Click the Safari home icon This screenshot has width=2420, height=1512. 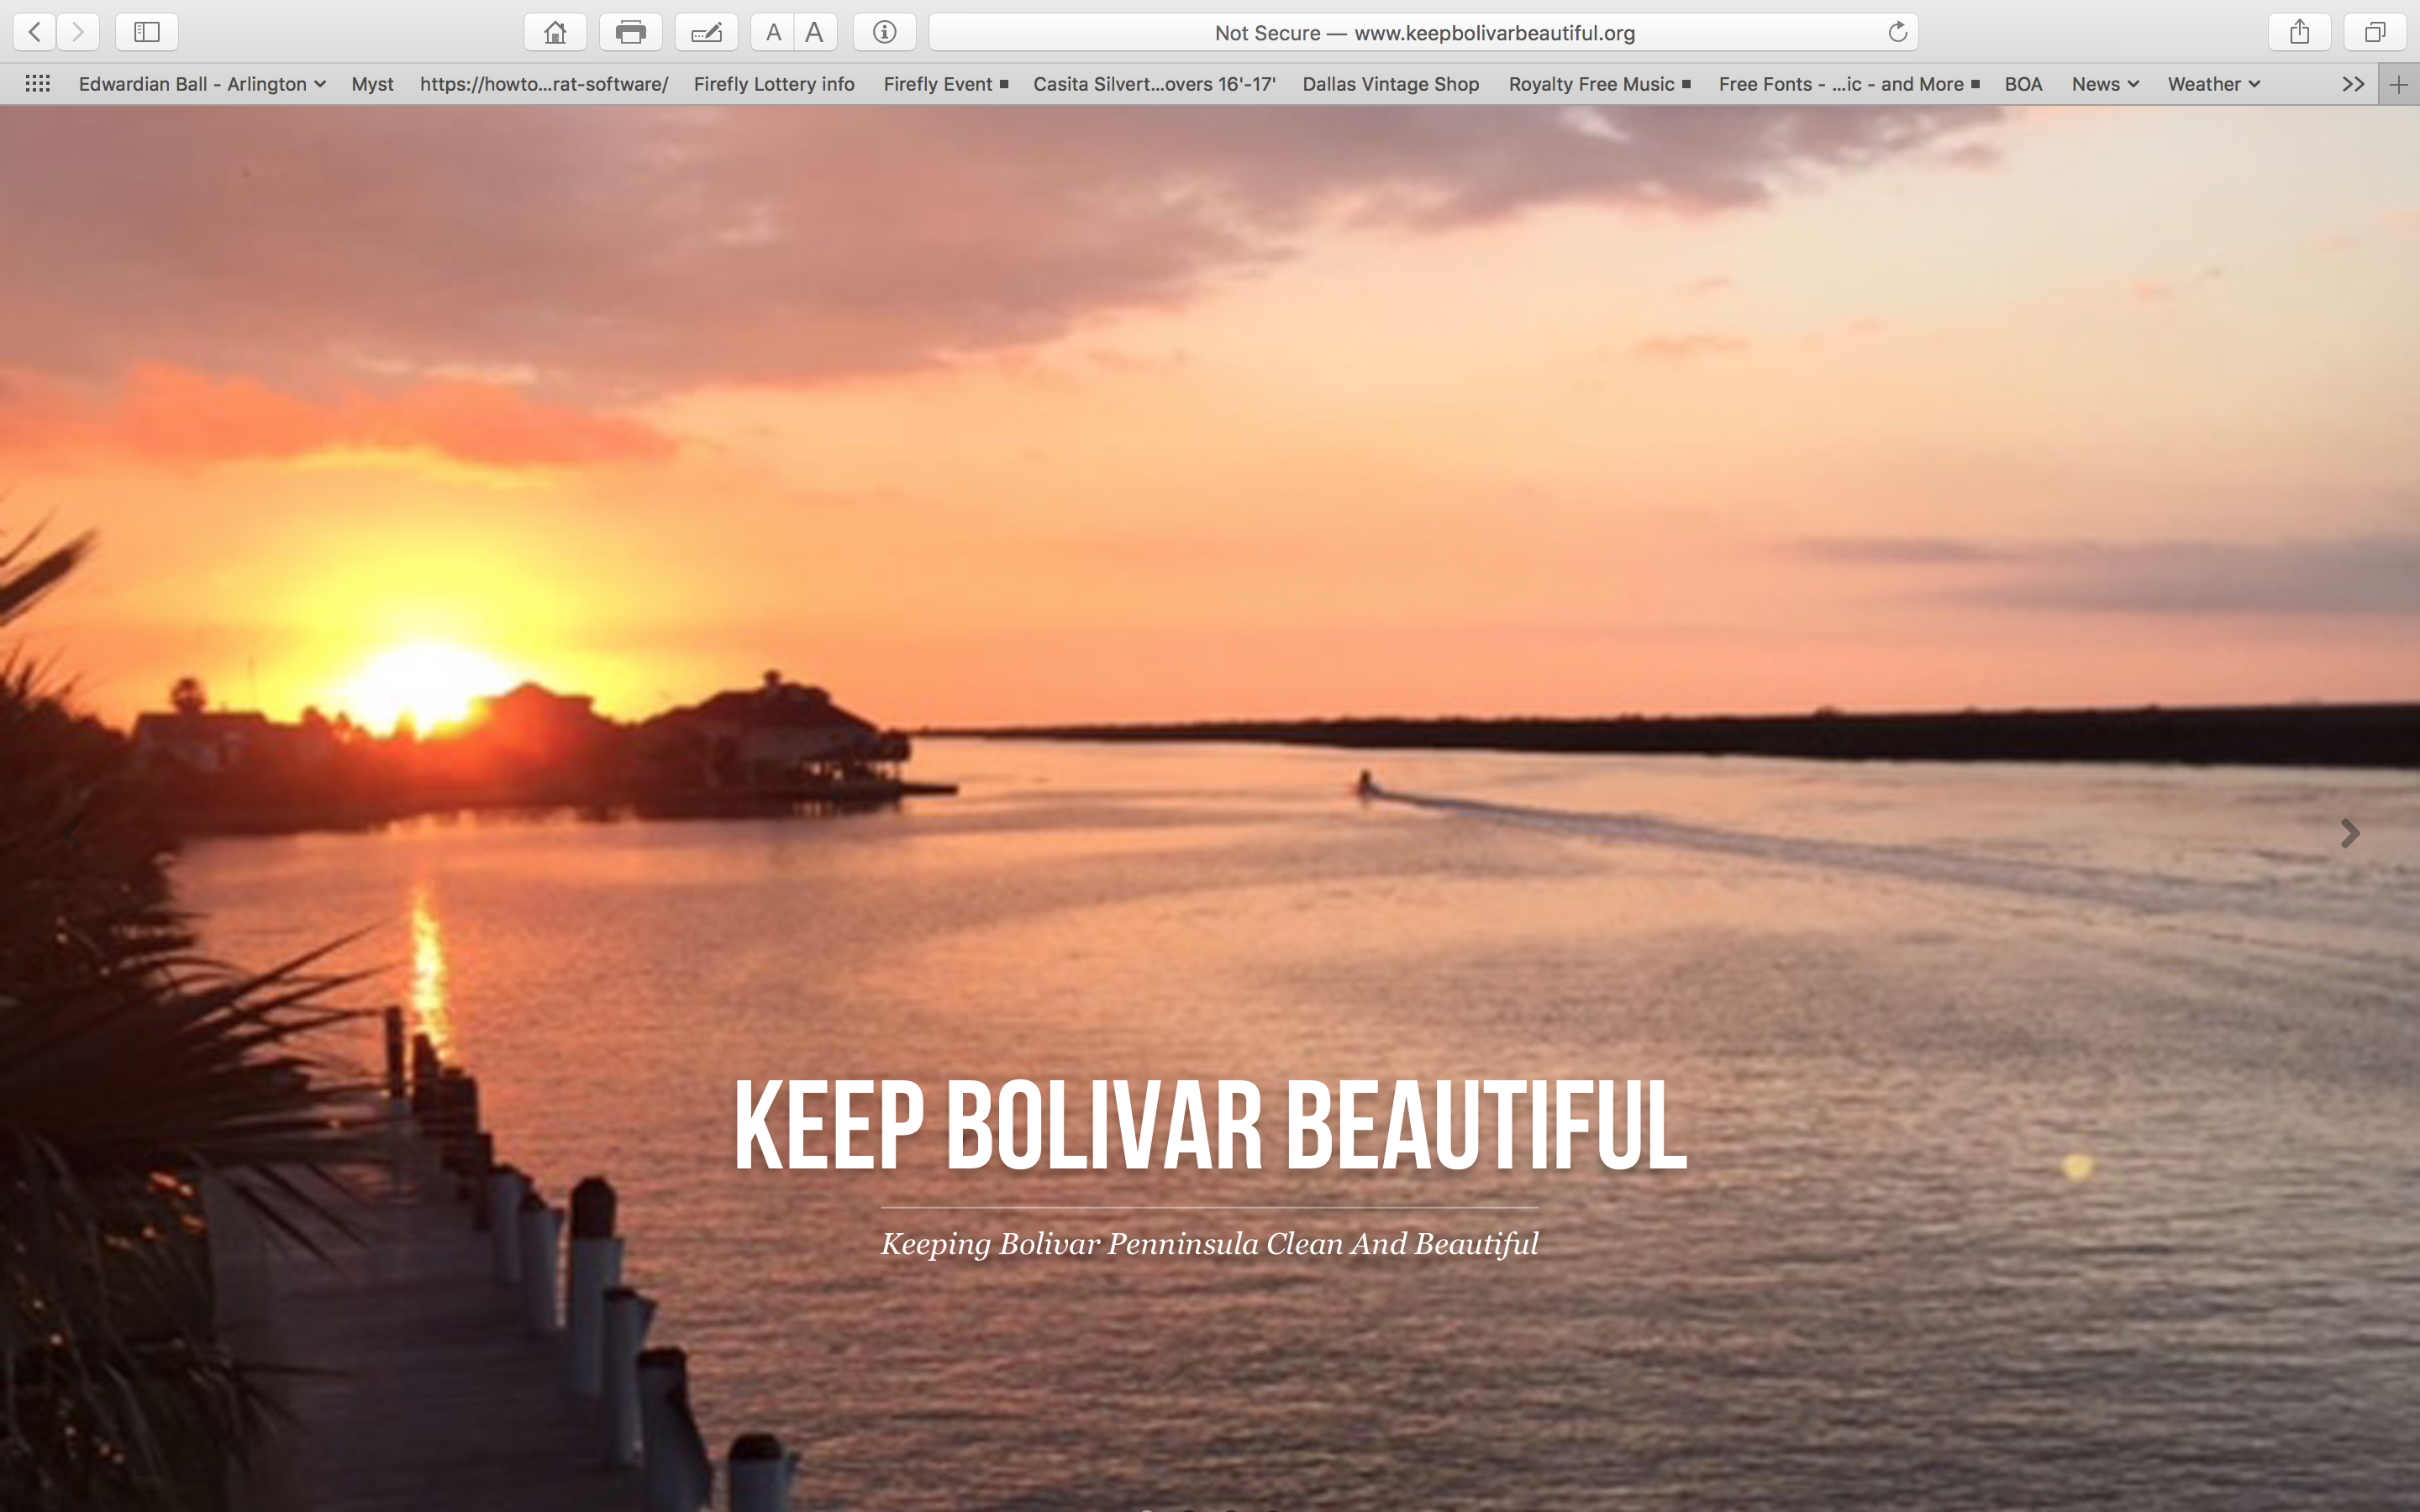coord(554,31)
